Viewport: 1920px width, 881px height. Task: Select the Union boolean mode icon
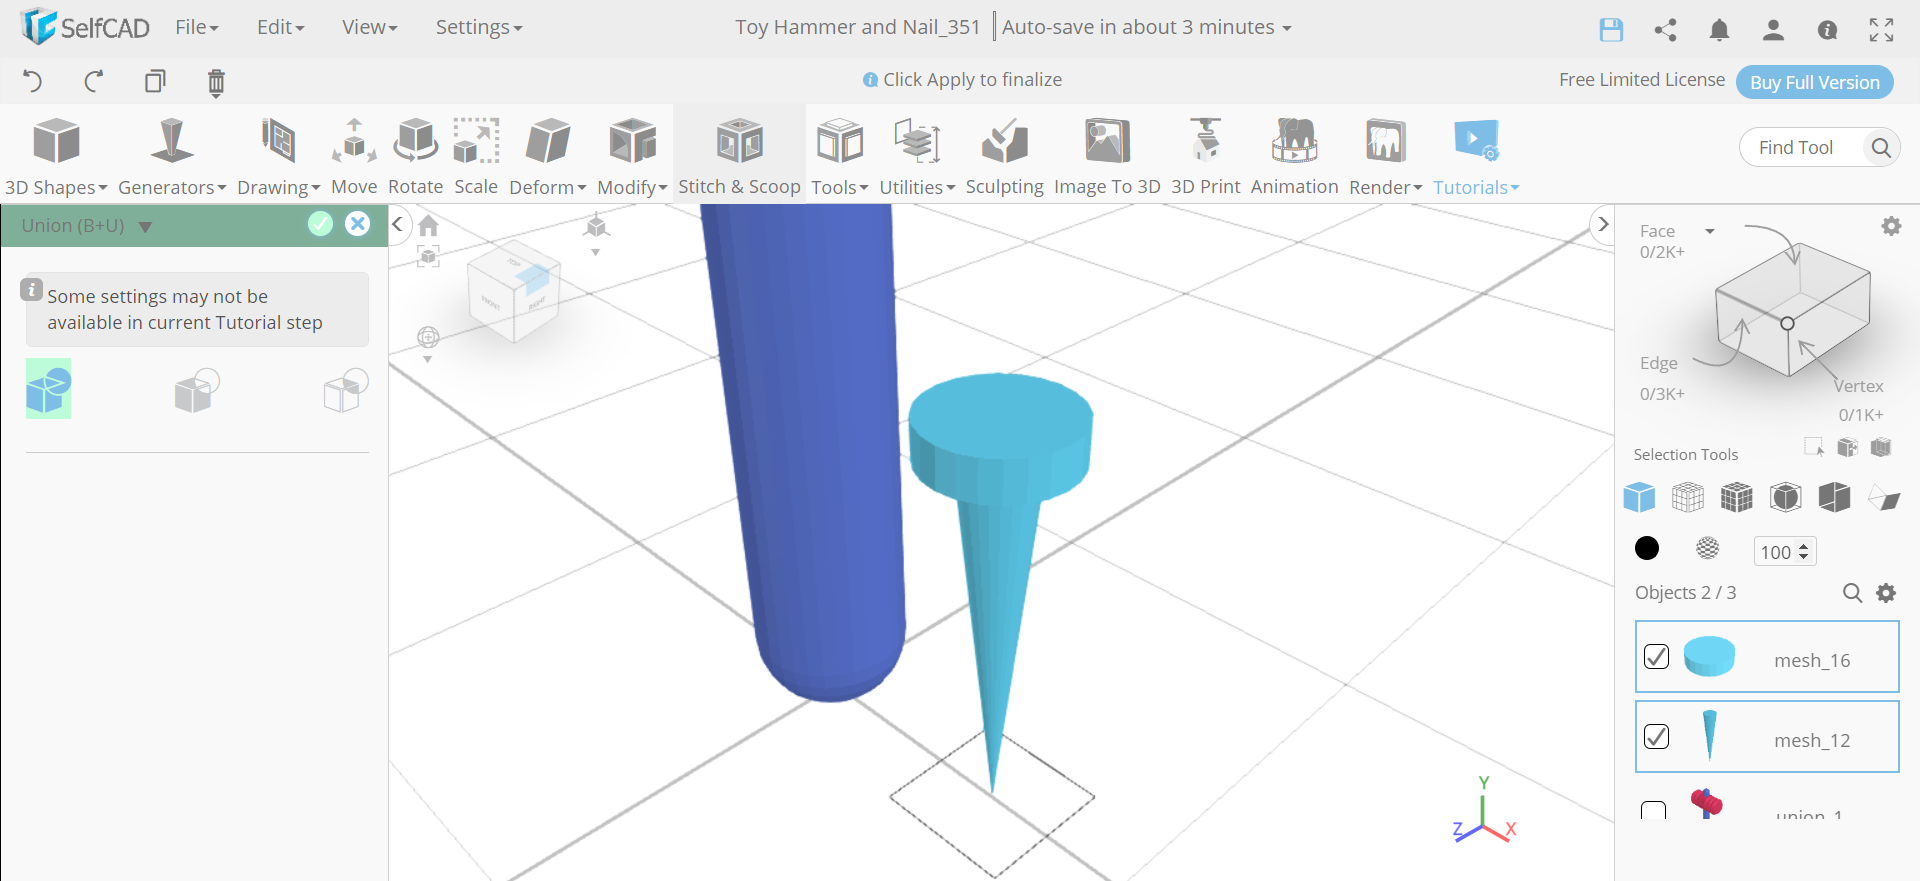pyautogui.click(x=48, y=389)
